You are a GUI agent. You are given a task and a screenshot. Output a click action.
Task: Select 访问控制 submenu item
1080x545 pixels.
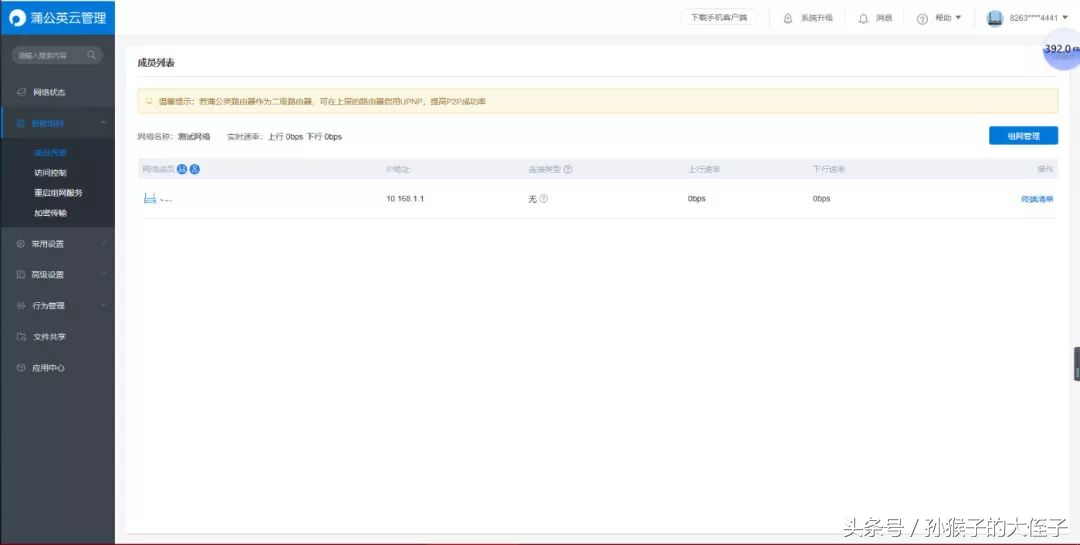[50, 173]
